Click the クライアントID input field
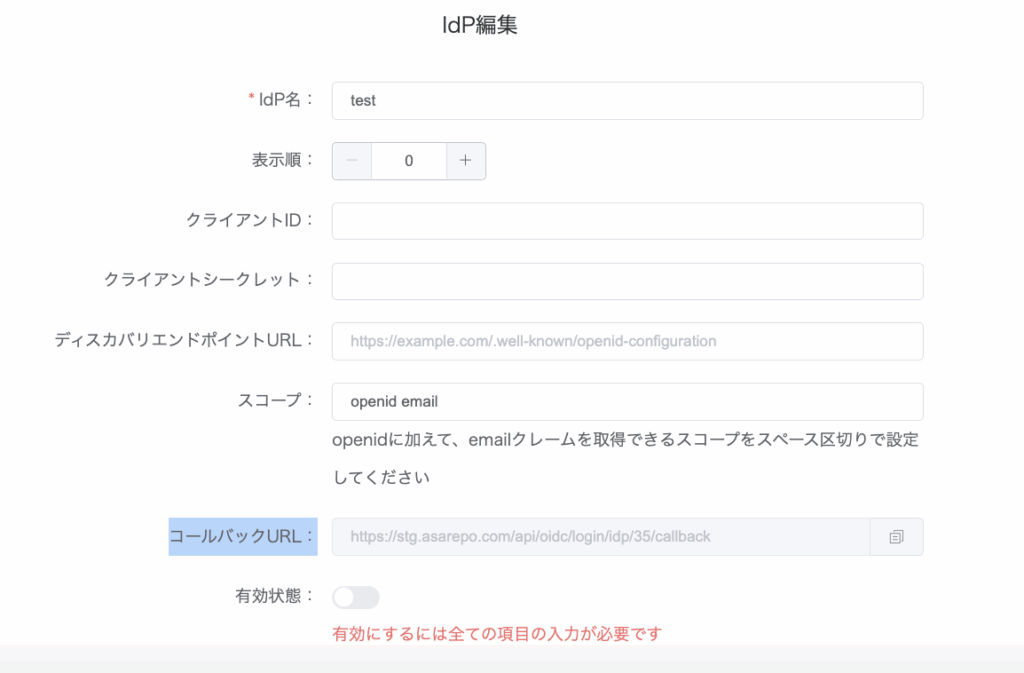Viewport: 1024px width, 673px height. tap(627, 221)
